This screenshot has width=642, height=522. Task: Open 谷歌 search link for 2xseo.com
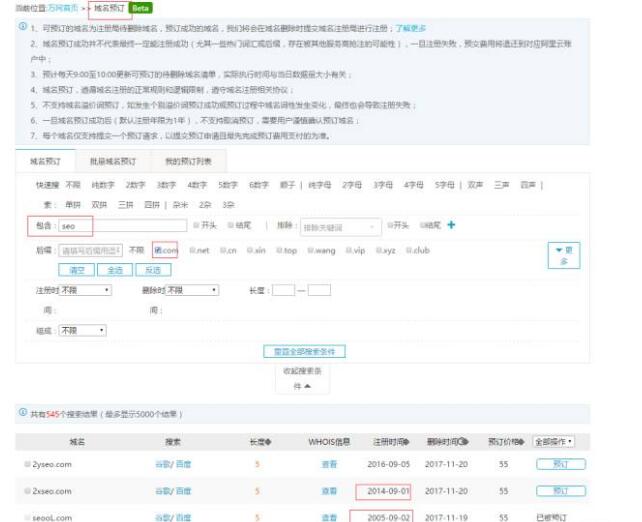click(163, 490)
